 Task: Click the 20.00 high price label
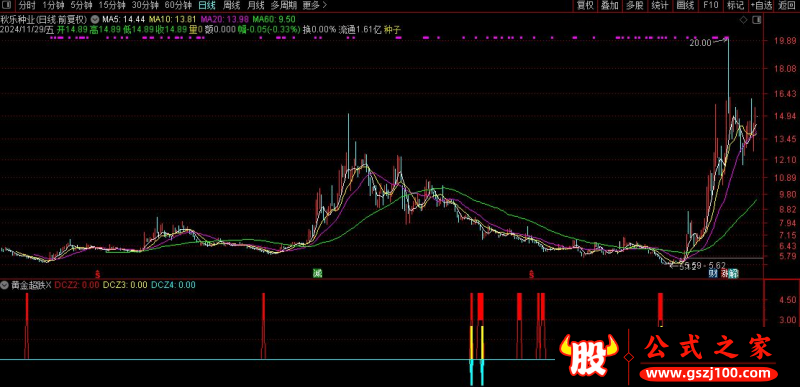[x=699, y=43]
